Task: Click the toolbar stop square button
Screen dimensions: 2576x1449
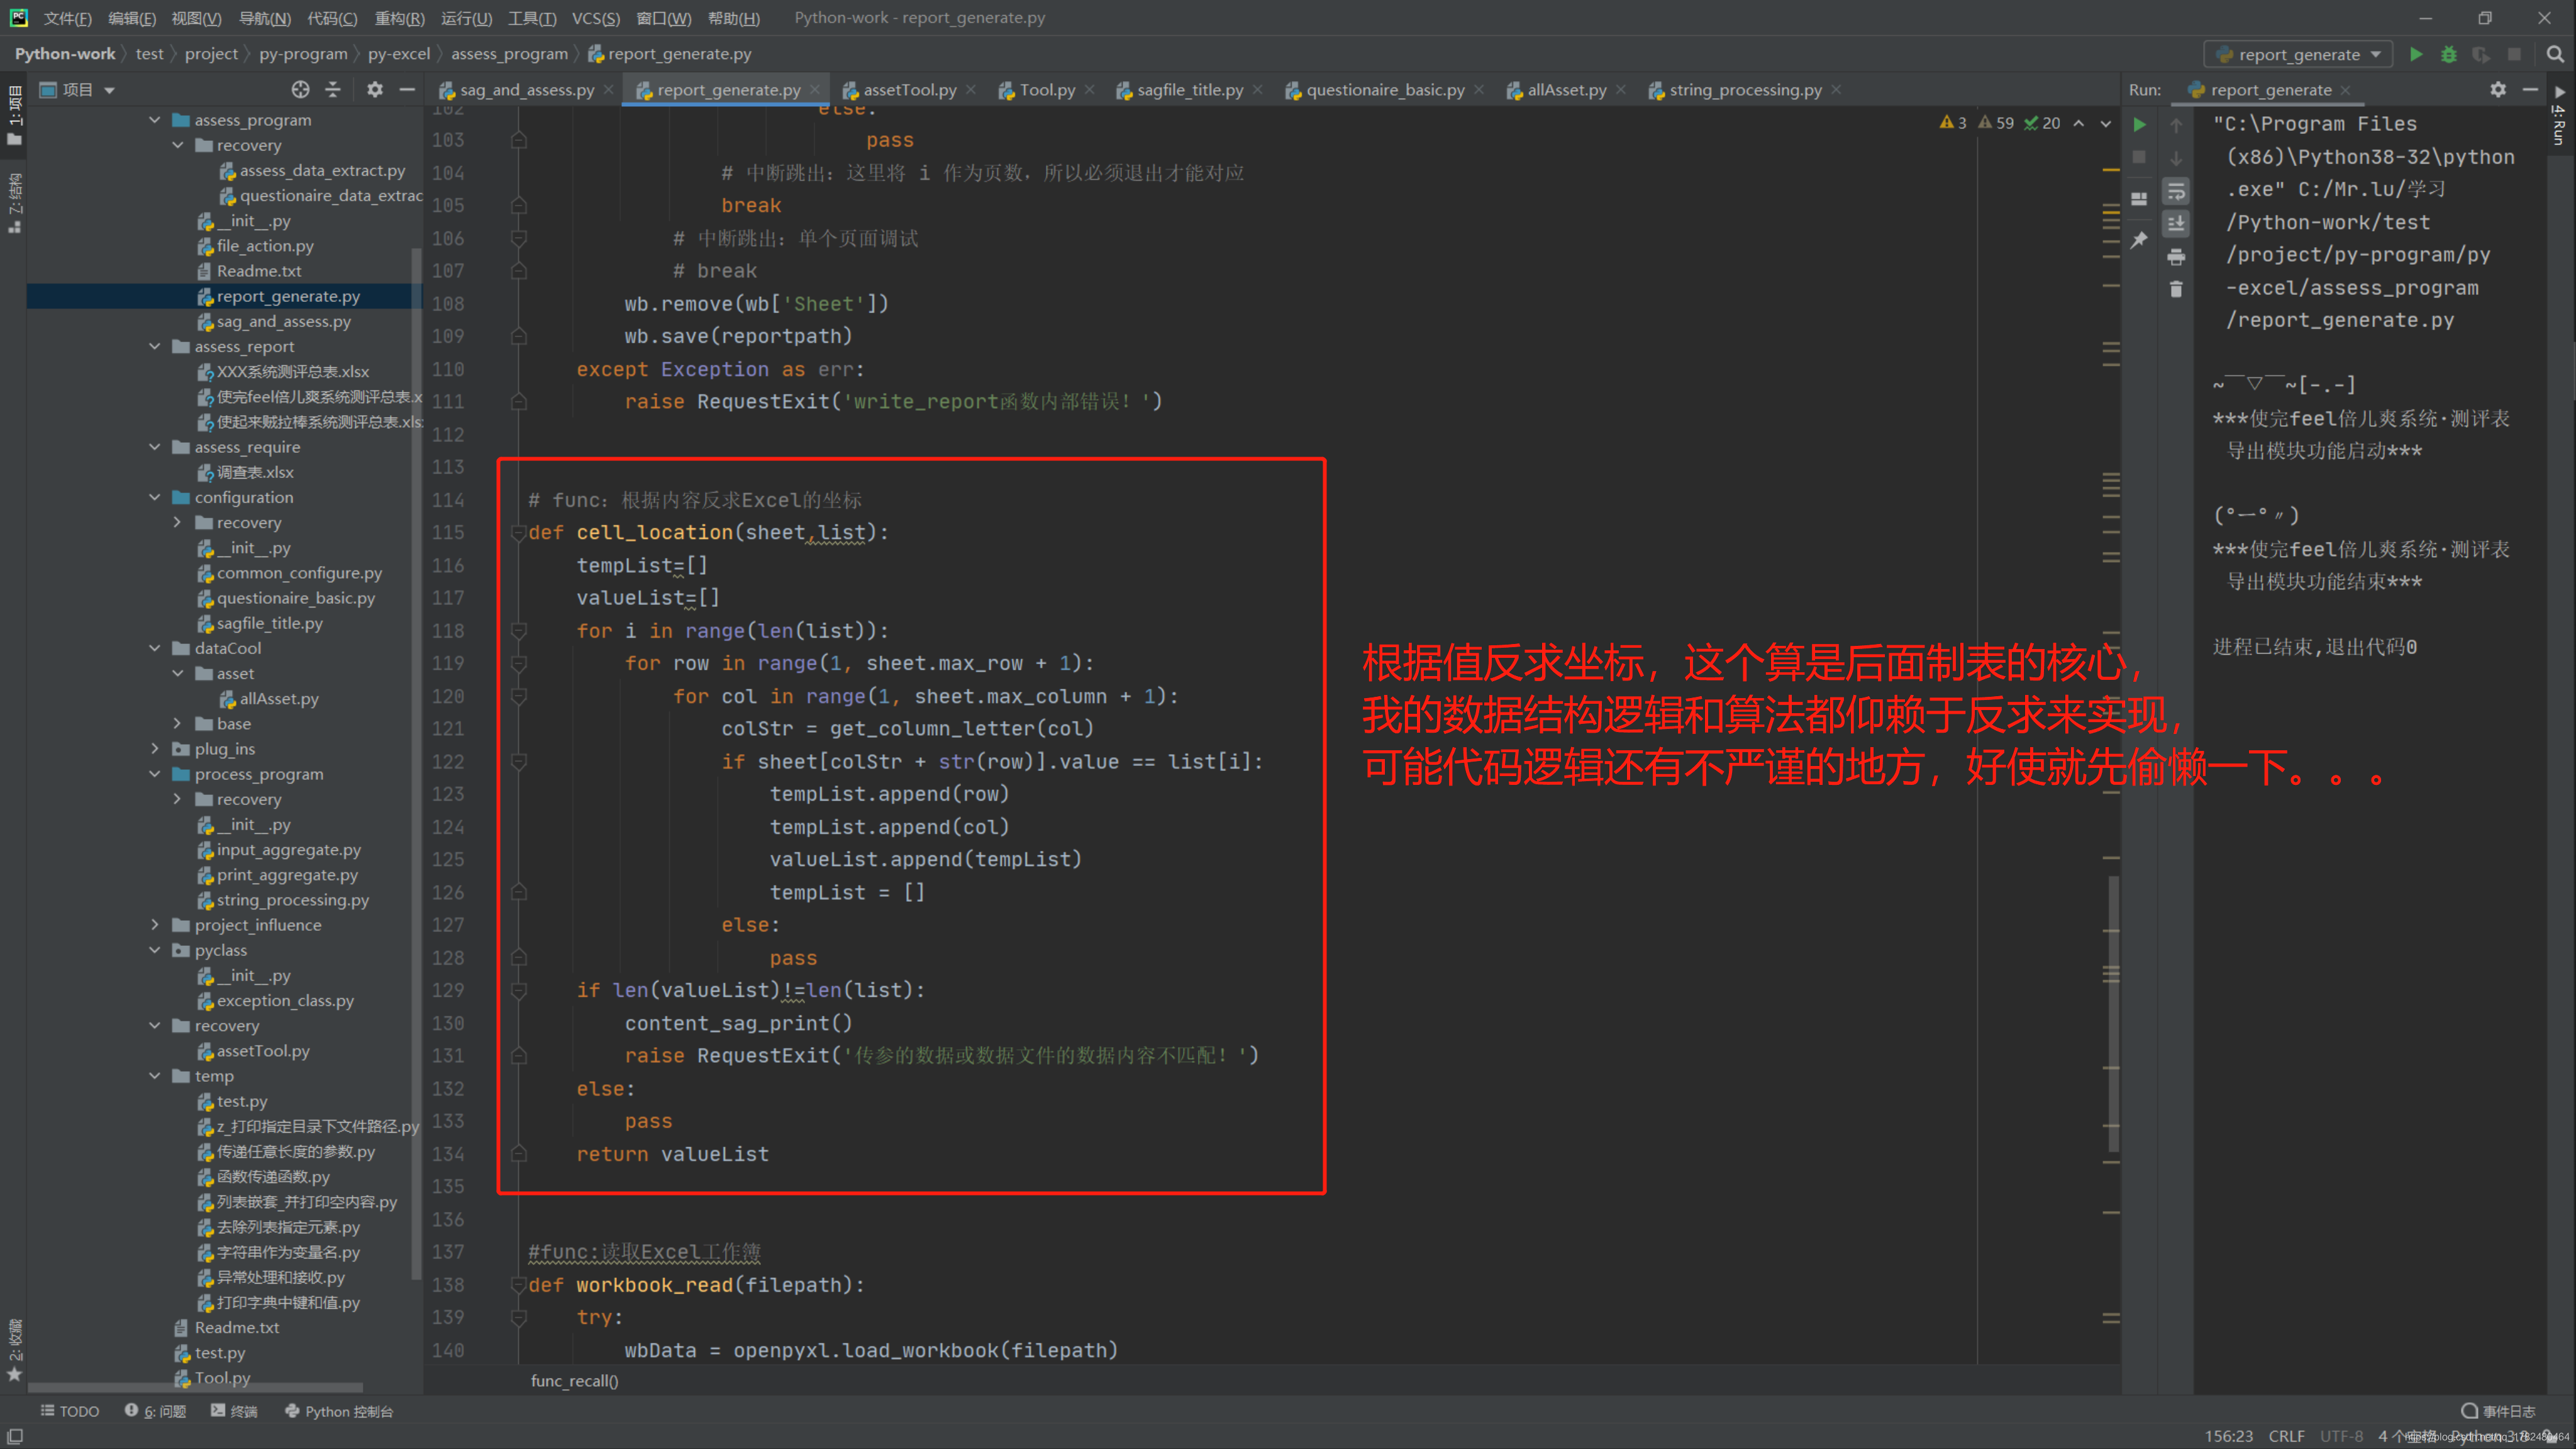Action: [2514, 54]
